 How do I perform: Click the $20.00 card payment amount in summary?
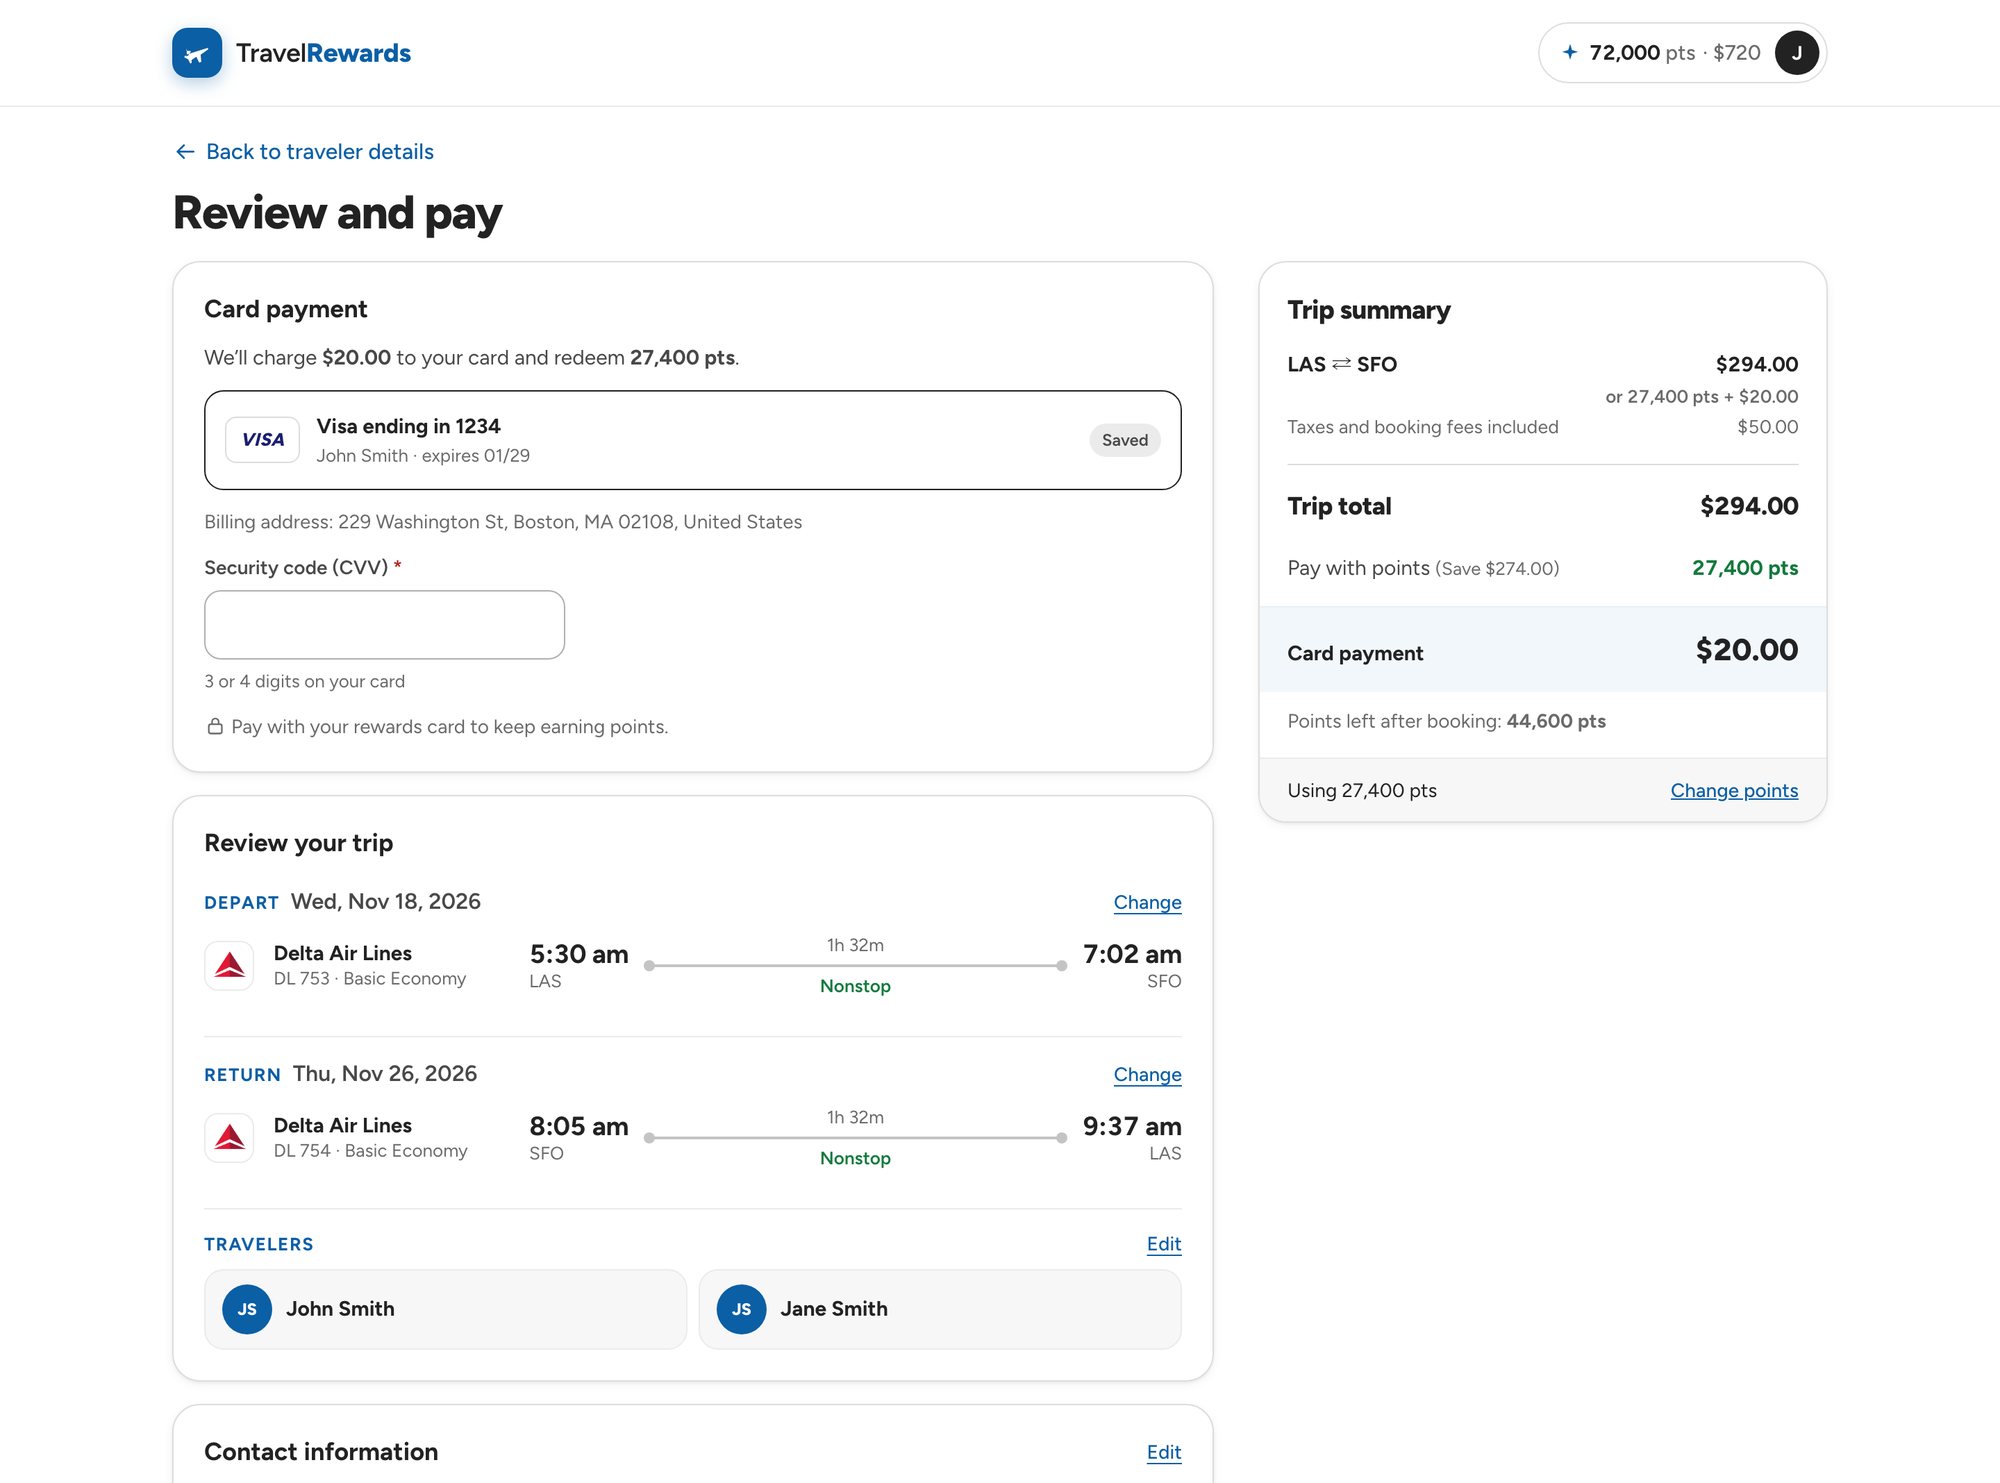[1746, 650]
